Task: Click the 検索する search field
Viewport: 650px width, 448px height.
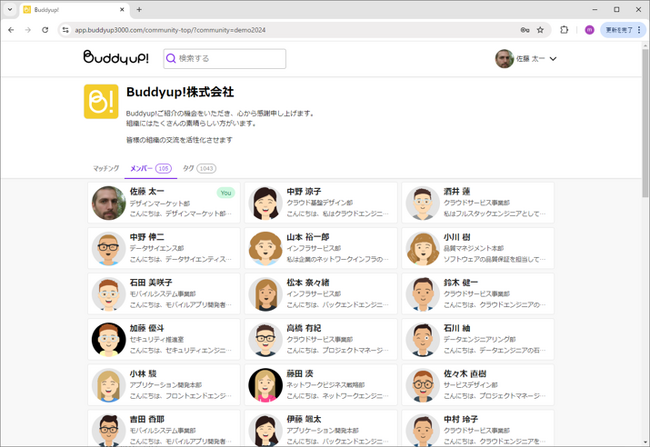Action: point(225,58)
